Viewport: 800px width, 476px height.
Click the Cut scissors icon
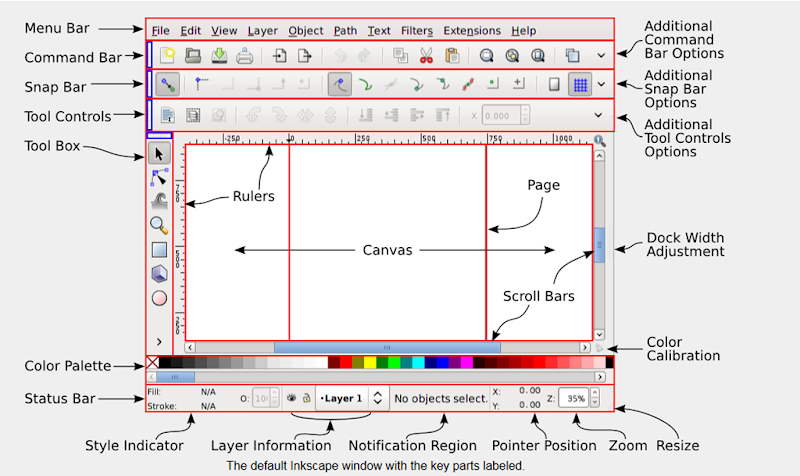pos(426,56)
